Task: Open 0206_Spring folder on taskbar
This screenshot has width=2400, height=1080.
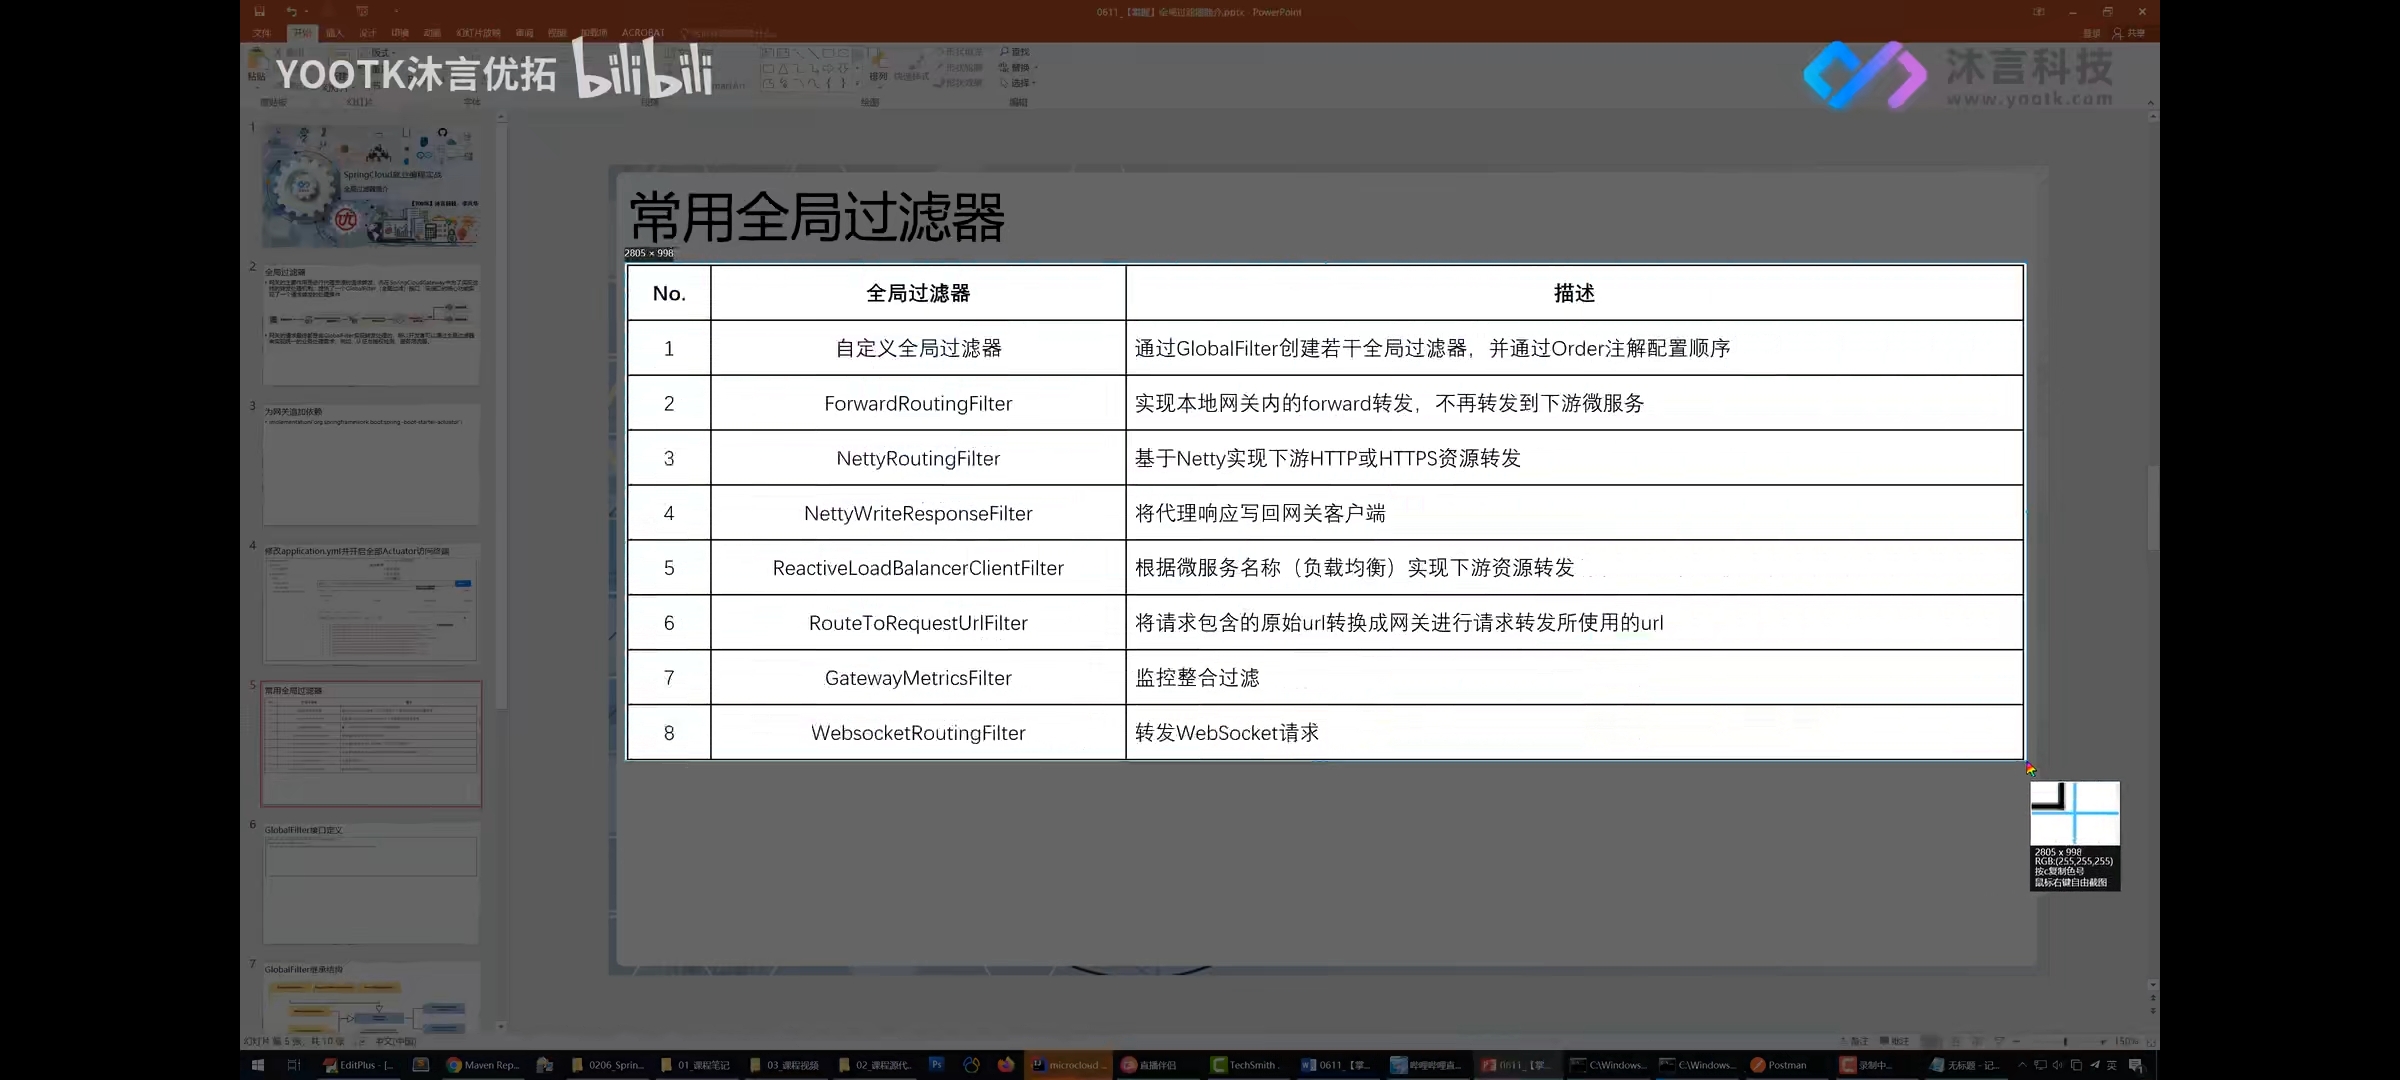Action: (x=607, y=1065)
